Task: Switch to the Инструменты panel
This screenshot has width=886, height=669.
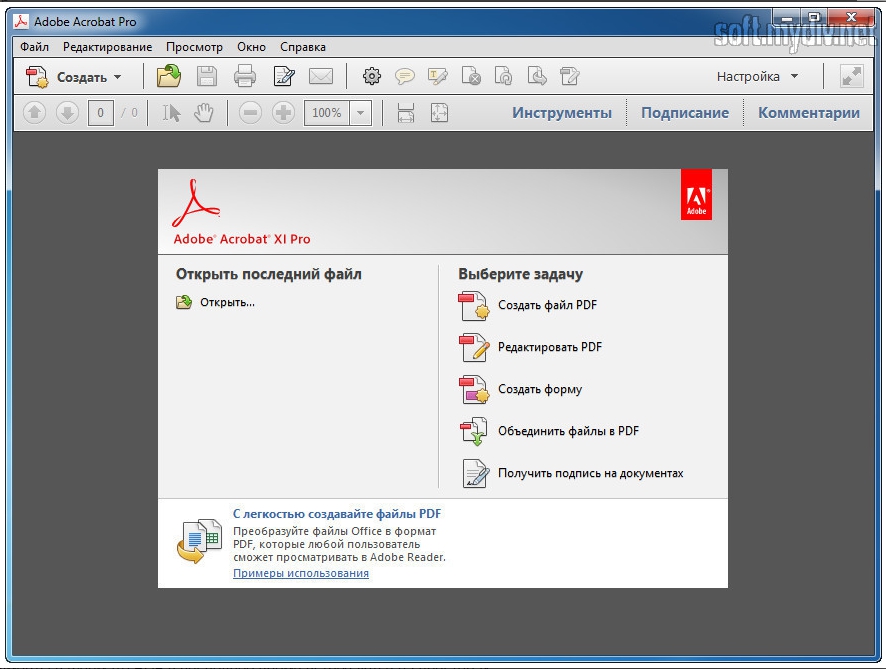Action: tap(562, 113)
